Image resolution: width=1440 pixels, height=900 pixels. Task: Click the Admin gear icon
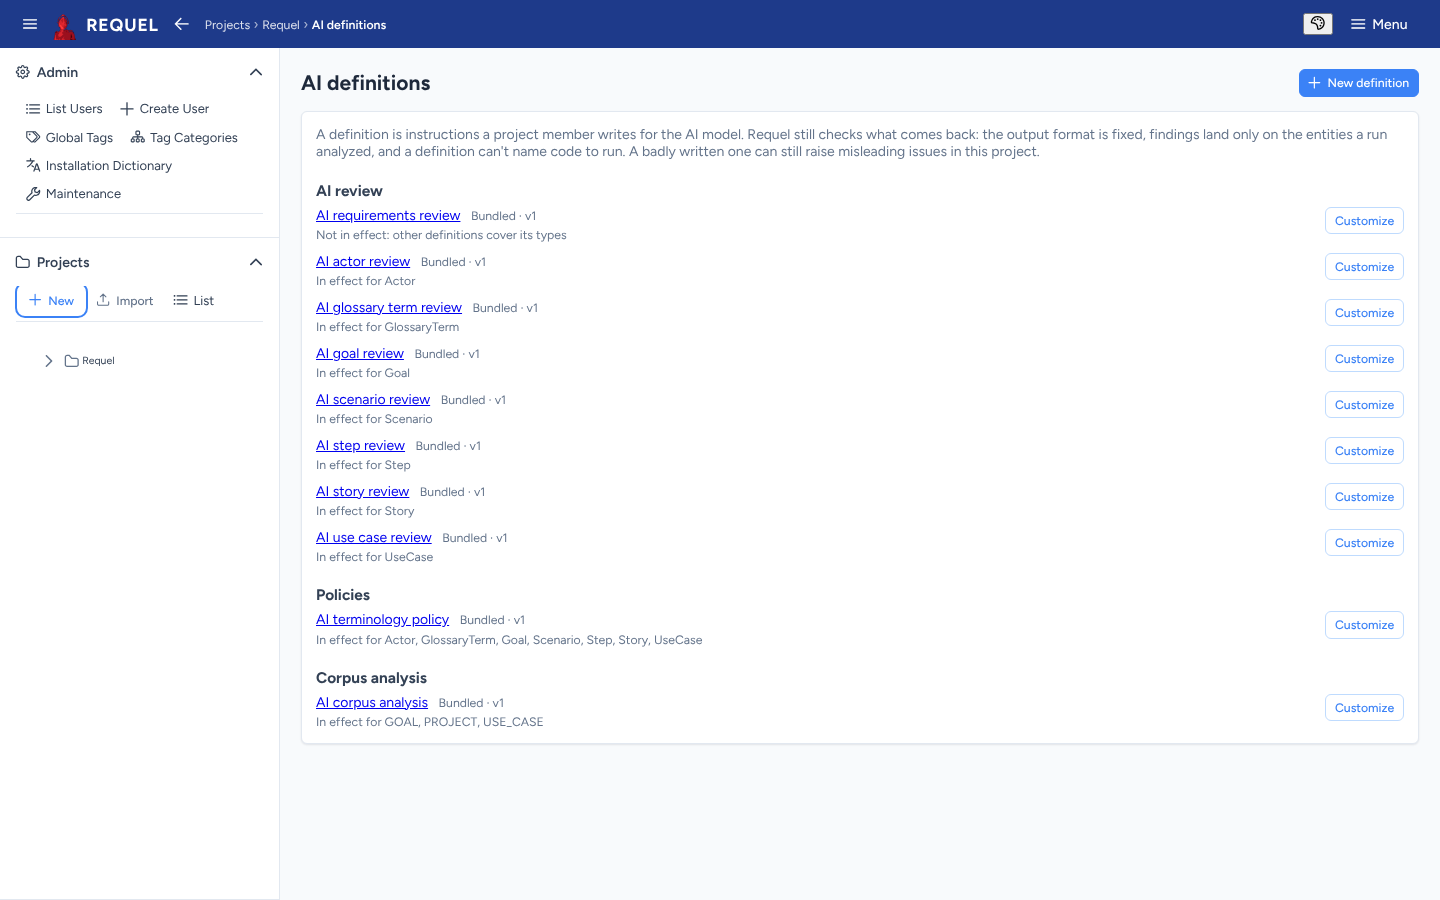point(23,72)
